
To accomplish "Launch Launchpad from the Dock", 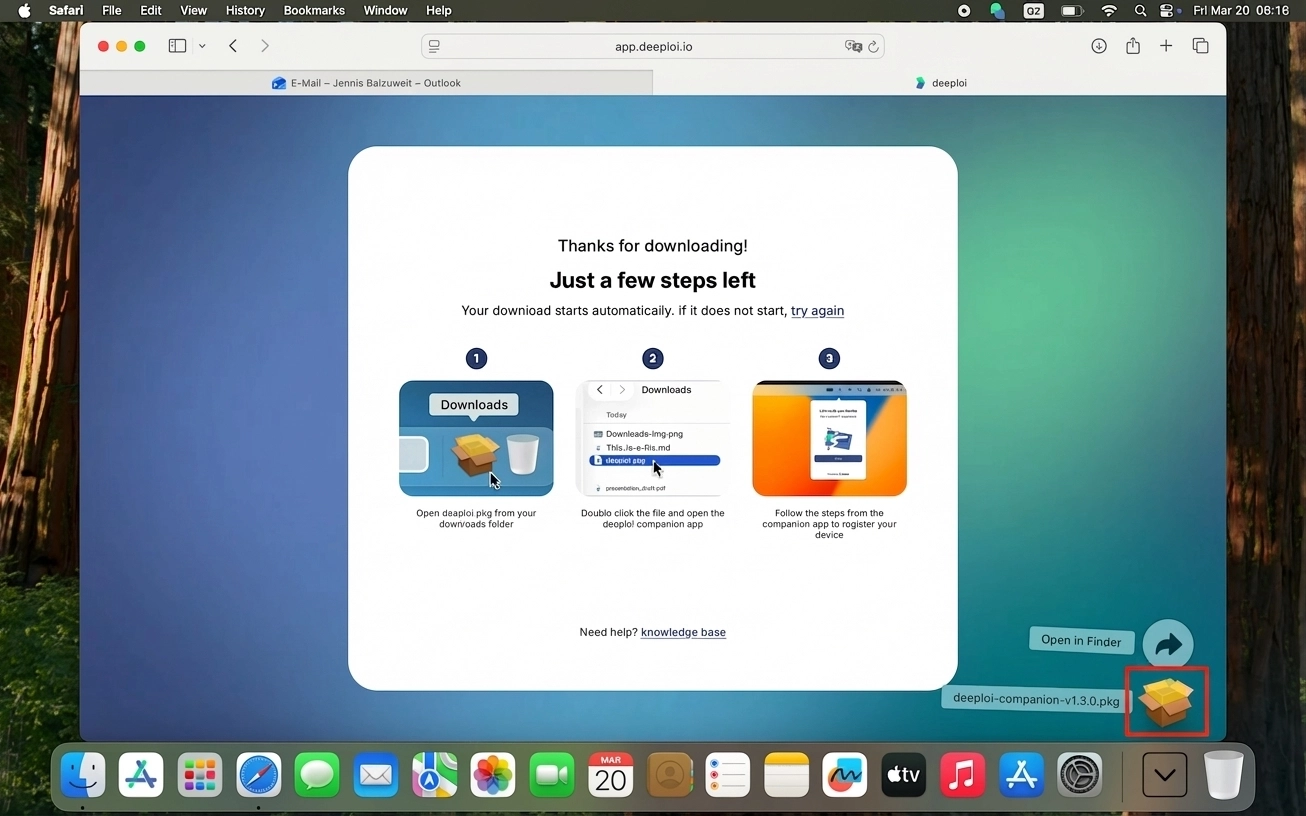I will click(x=200, y=775).
